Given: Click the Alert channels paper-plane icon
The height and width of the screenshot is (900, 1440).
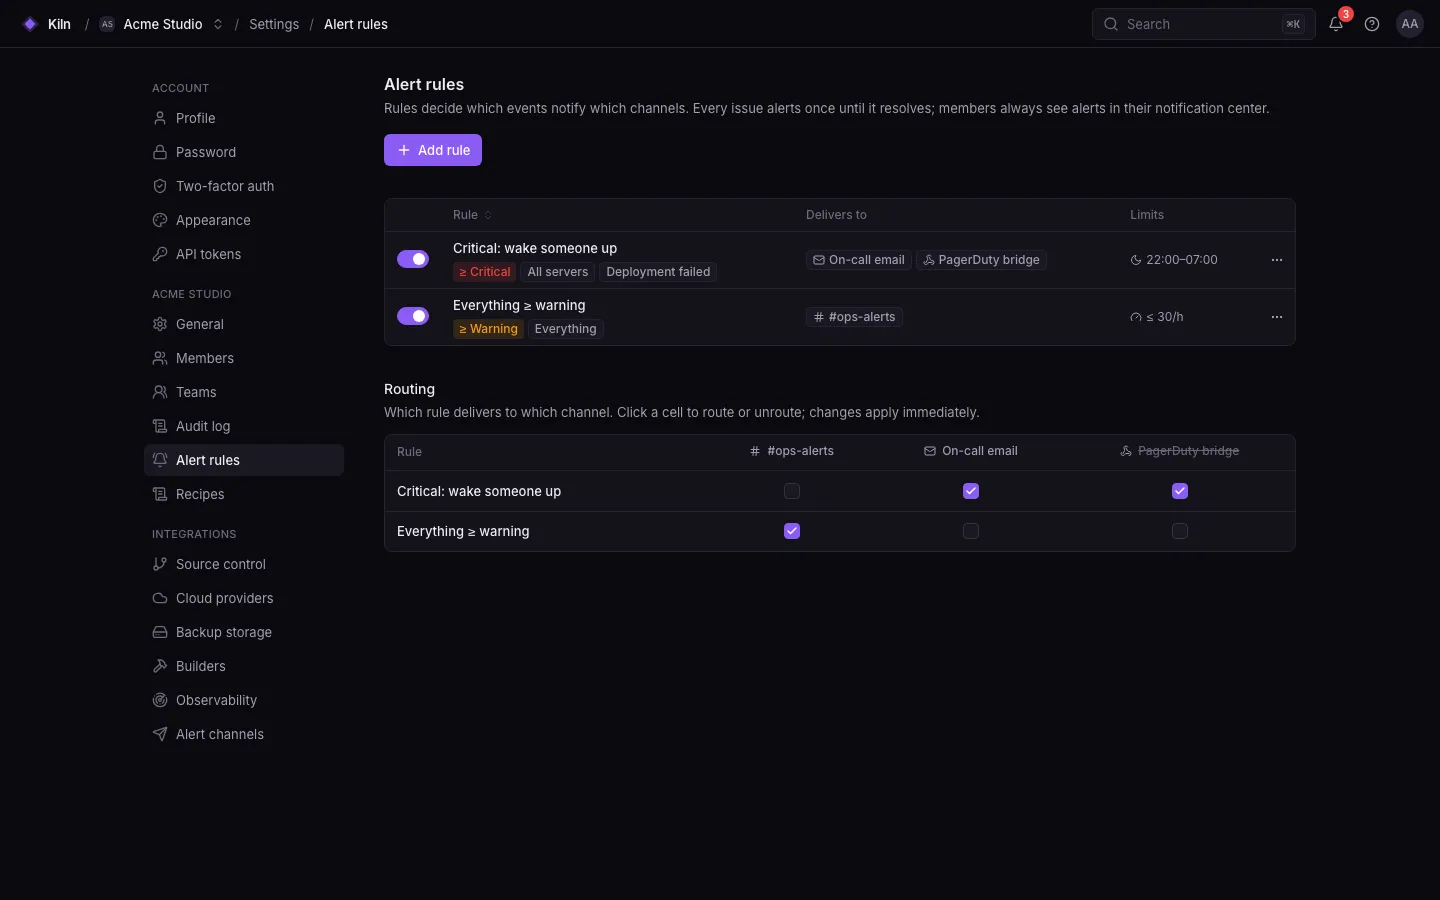Looking at the screenshot, I should 160,734.
